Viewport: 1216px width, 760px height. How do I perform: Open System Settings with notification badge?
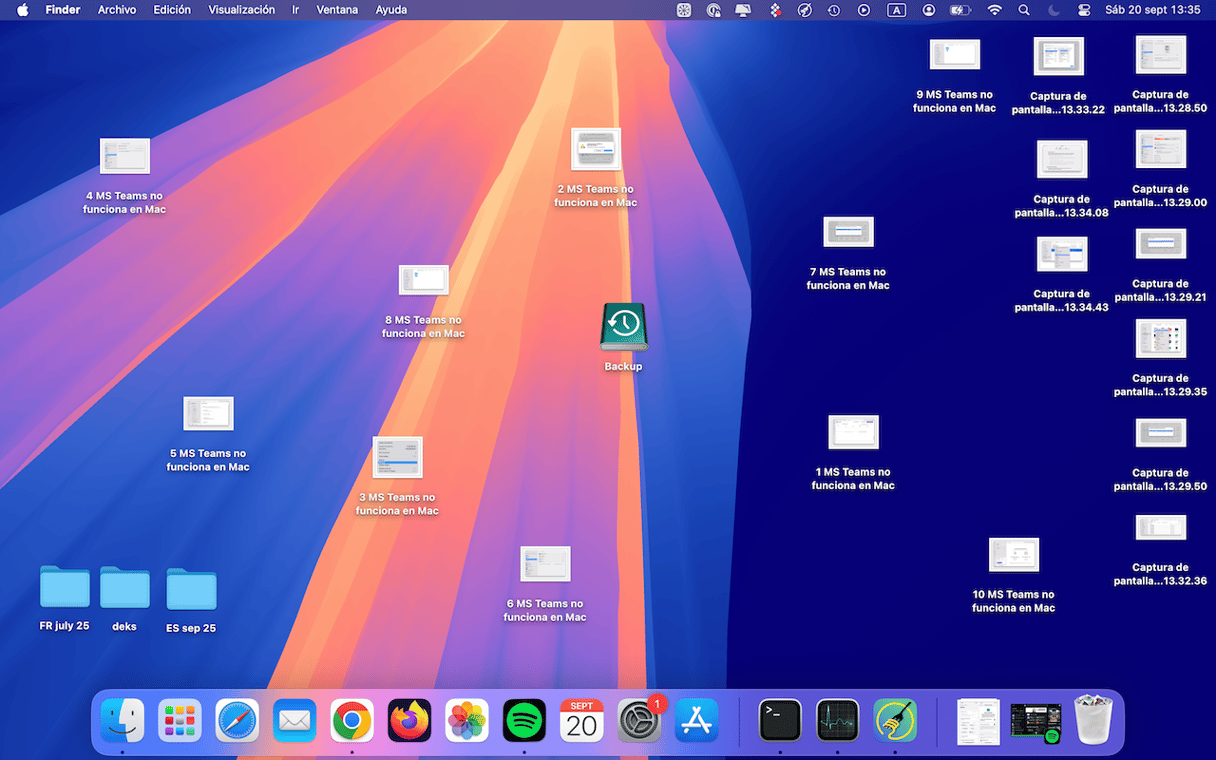pyautogui.click(x=639, y=720)
